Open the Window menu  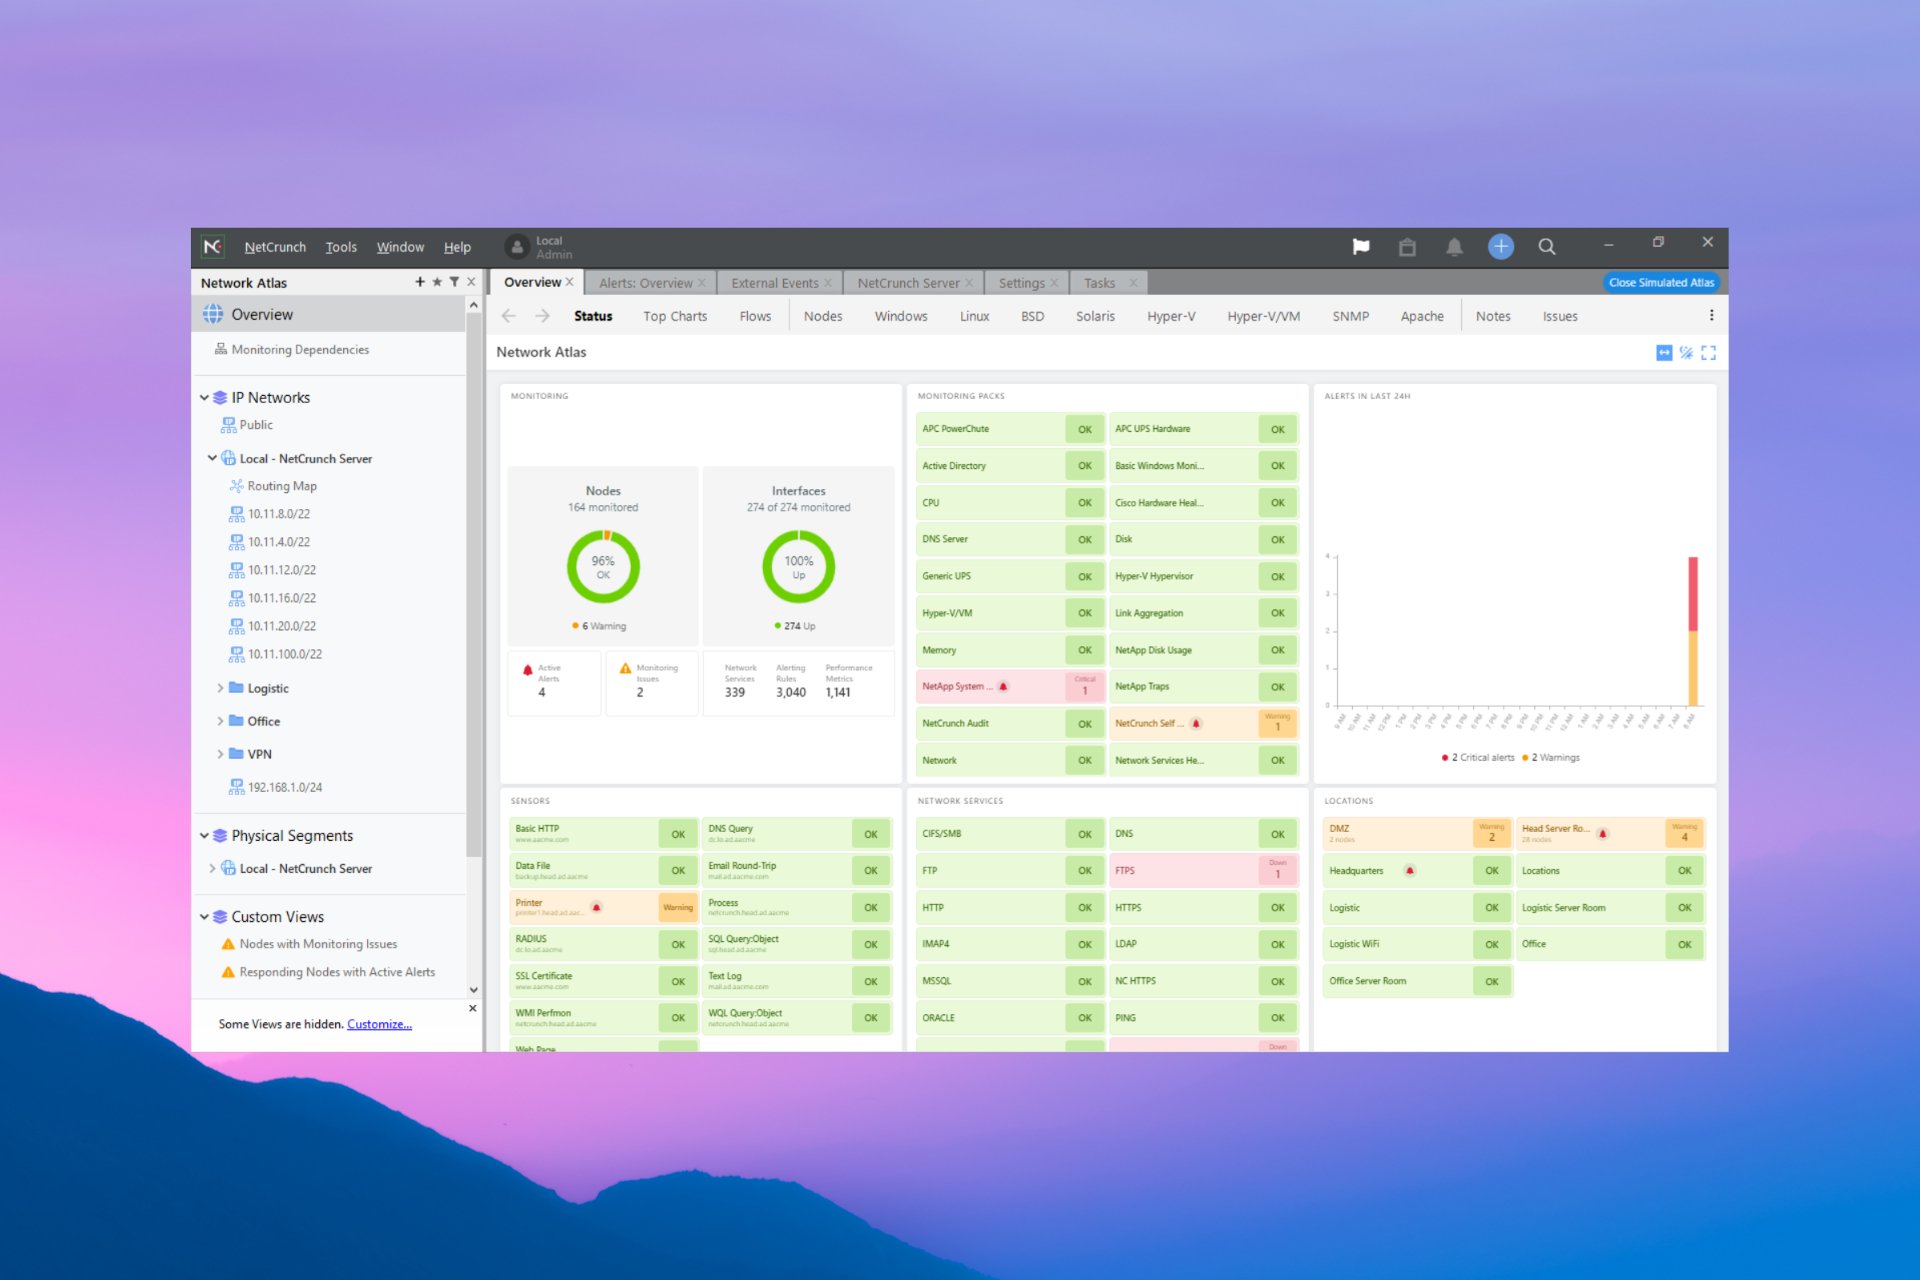pyautogui.click(x=400, y=247)
